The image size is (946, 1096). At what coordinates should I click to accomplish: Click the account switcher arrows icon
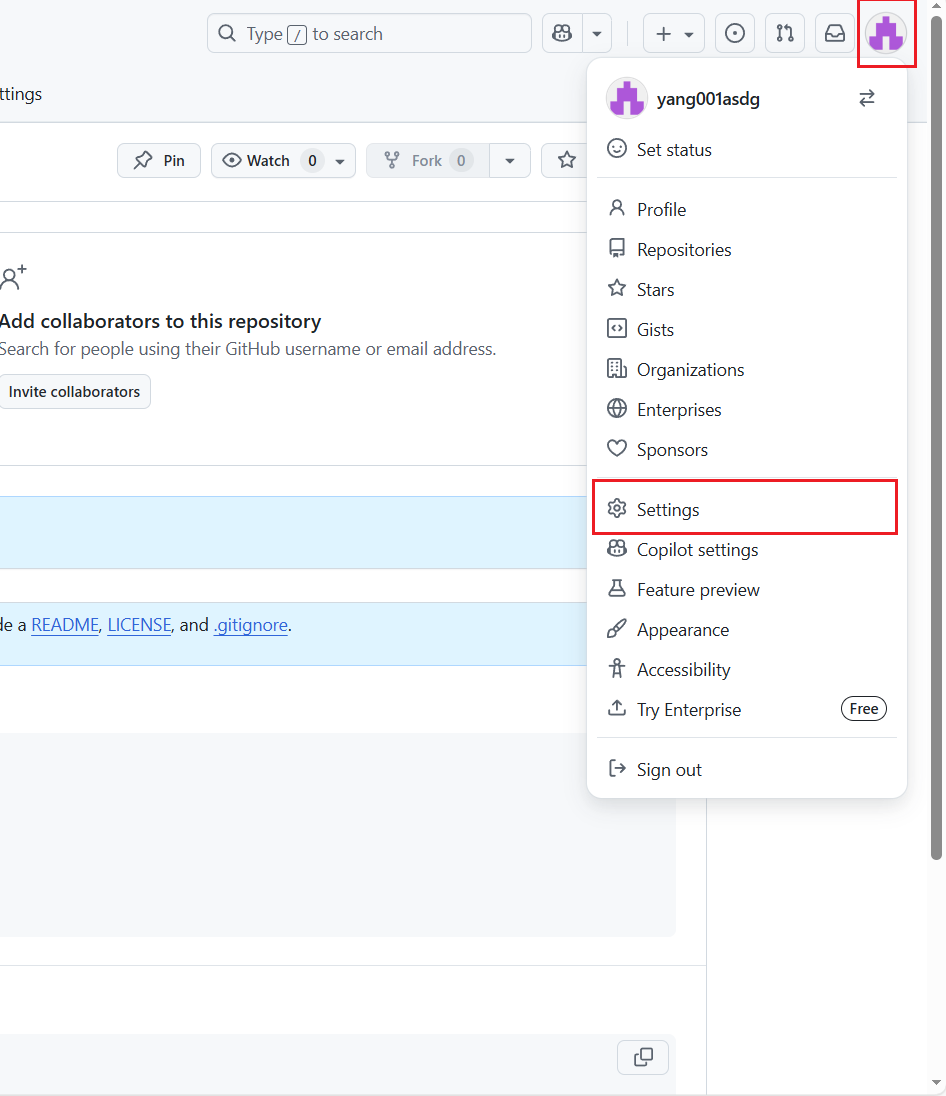(x=867, y=99)
